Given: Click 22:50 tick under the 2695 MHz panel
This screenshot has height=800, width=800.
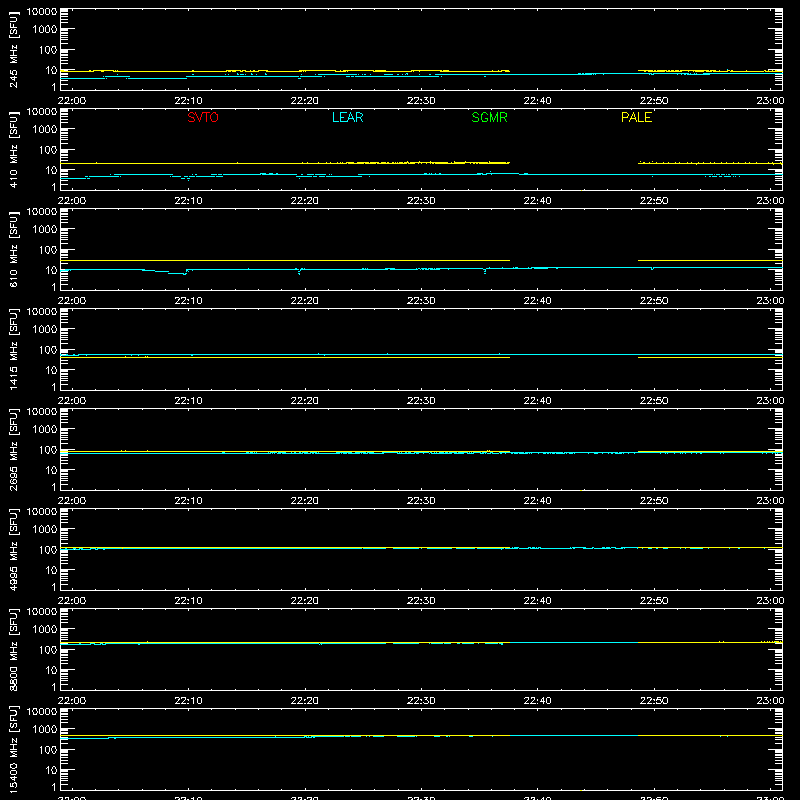Looking at the screenshot, I should [x=654, y=501].
